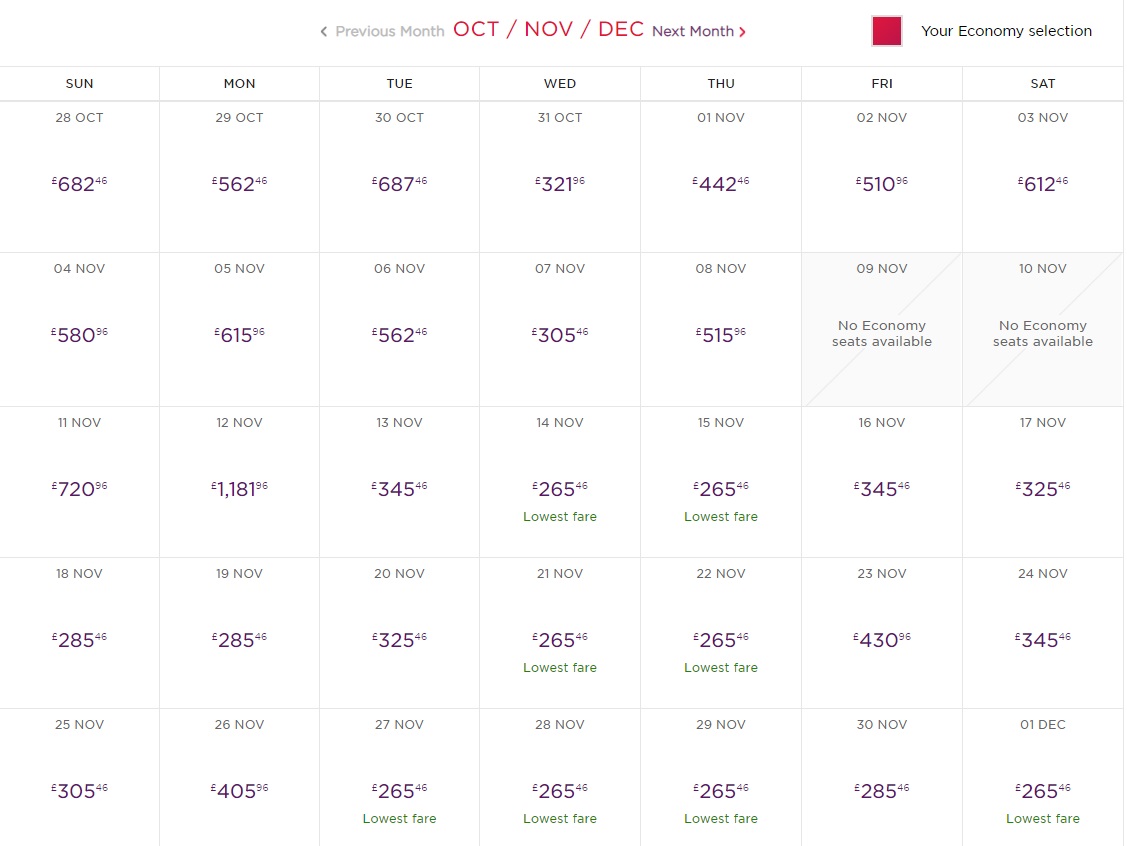Click the red Economy selection swatch
This screenshot has height=846, width=1127.
pyautogui.click(x=887, y=31)
